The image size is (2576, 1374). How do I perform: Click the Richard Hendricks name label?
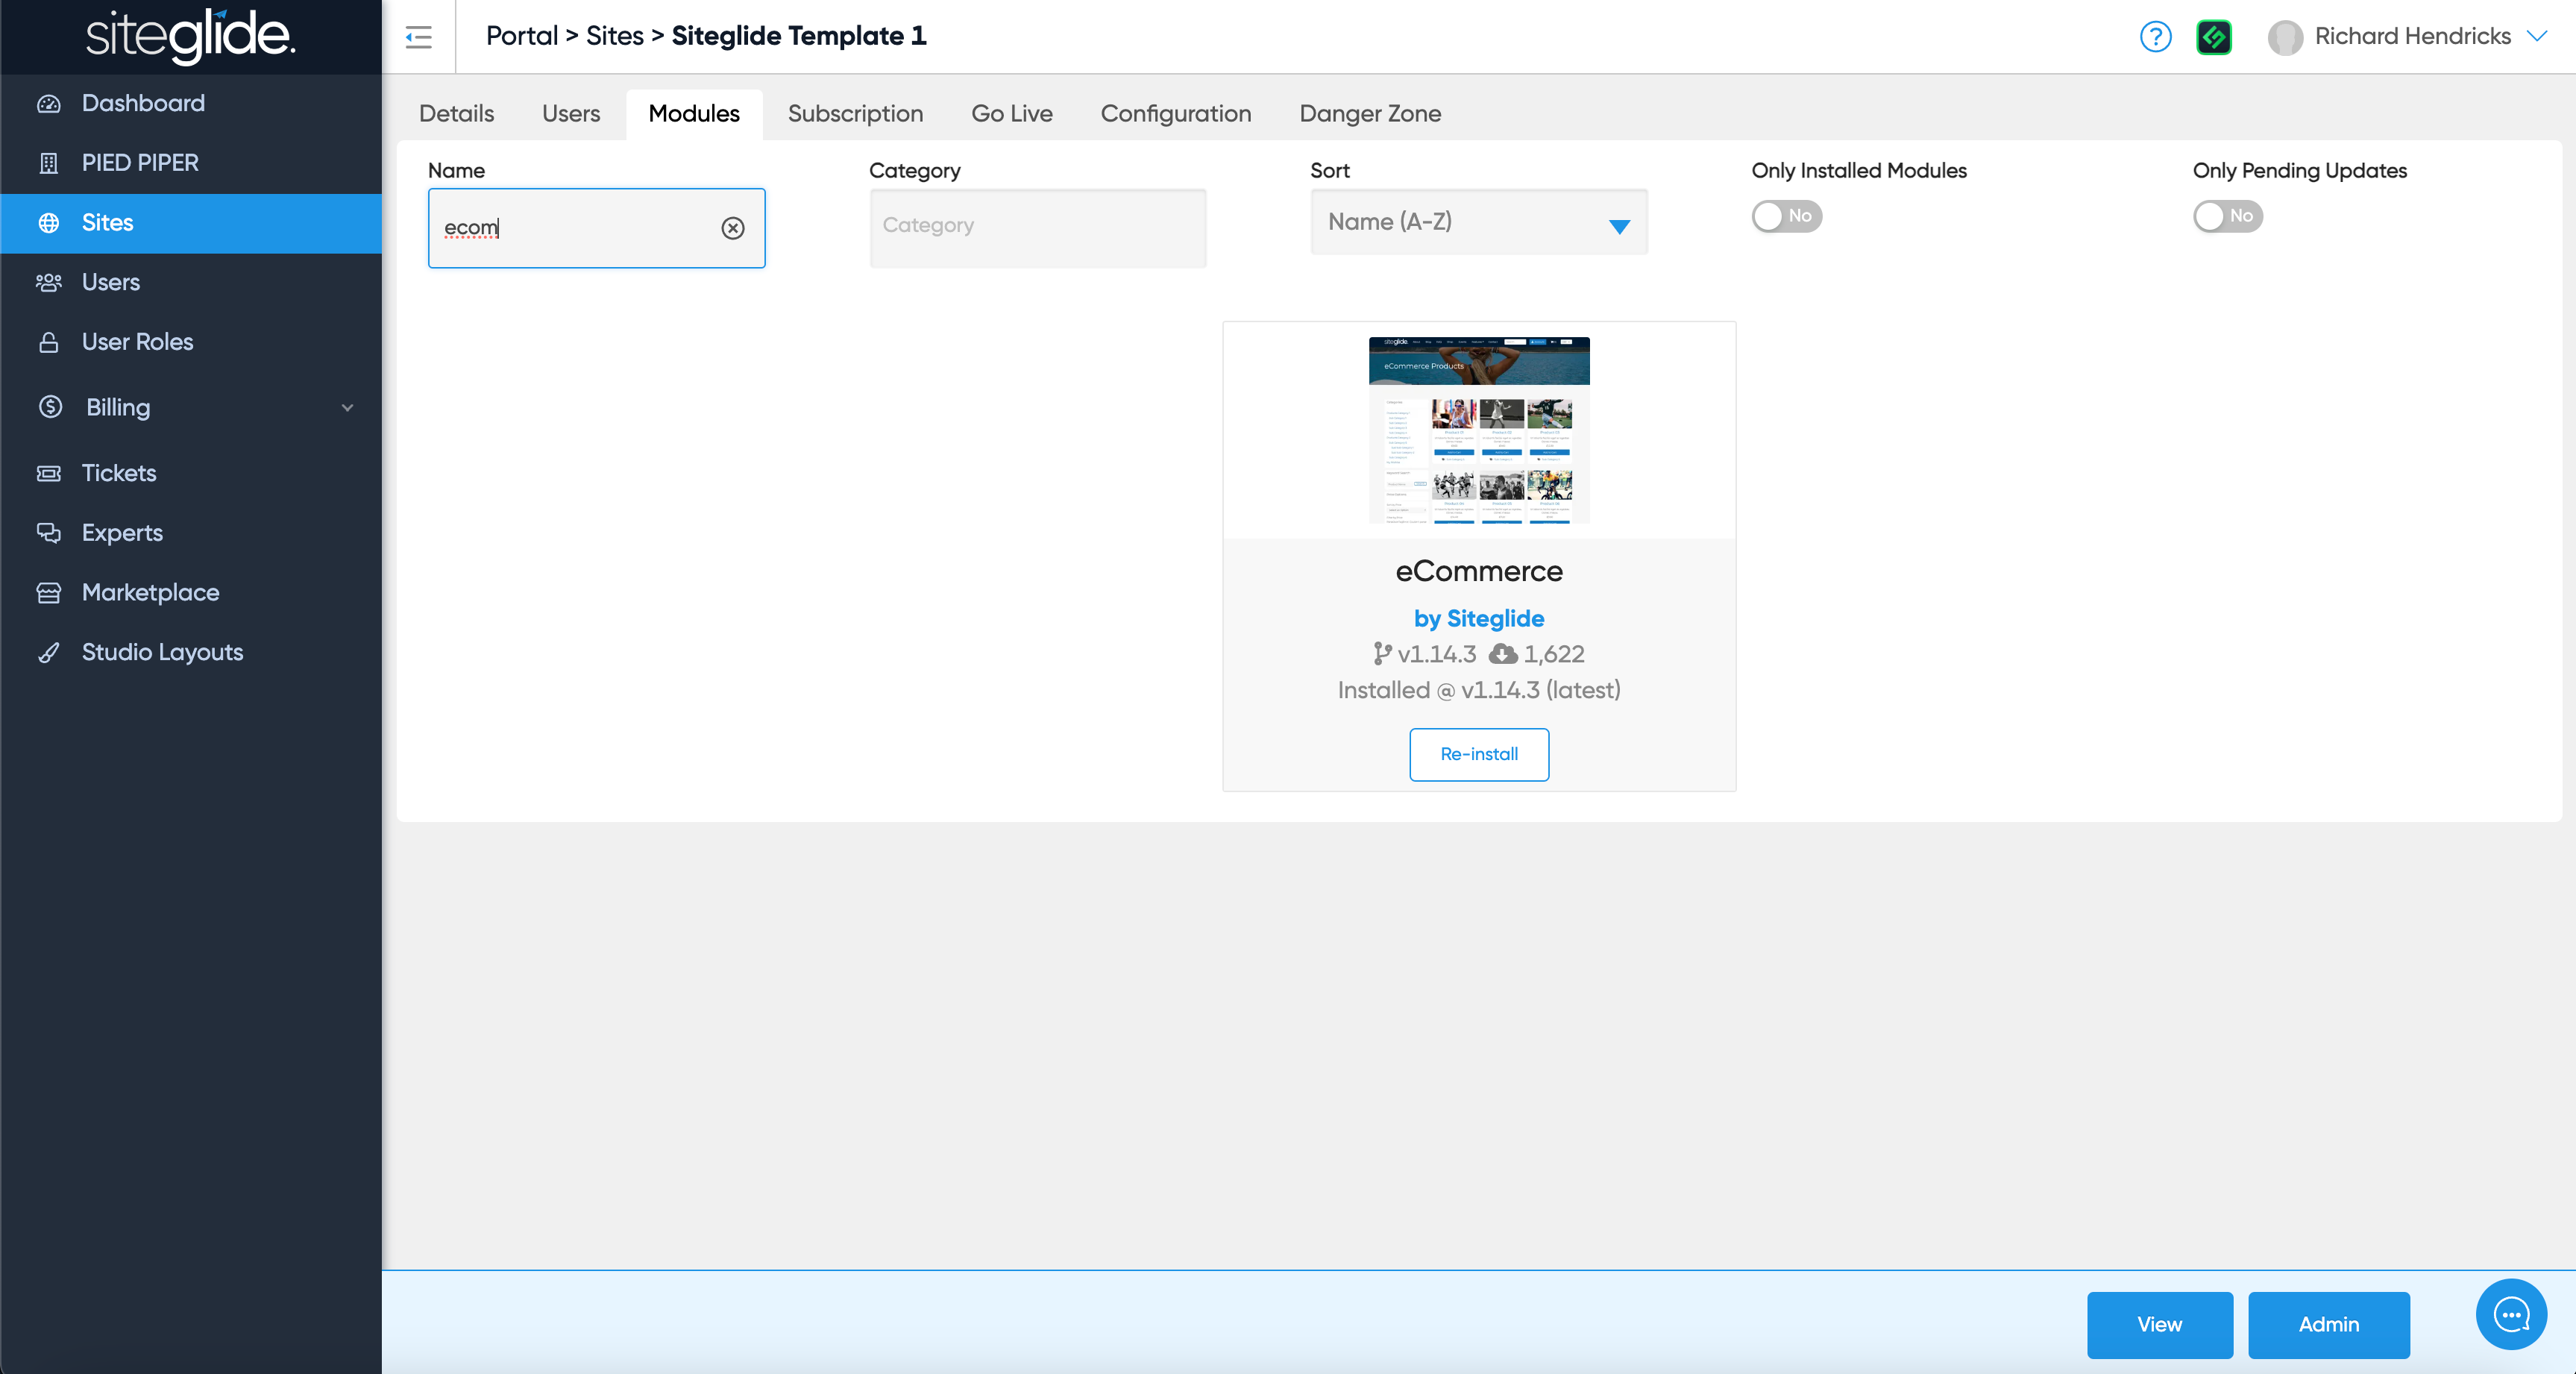[x=2412, y=36]
